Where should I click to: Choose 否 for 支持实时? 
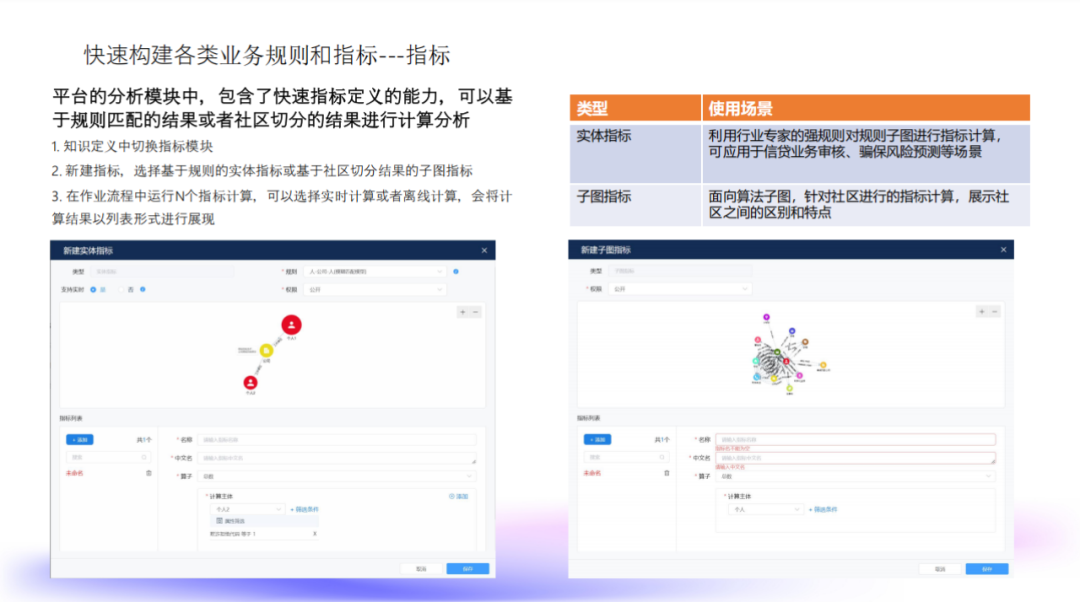click(x=121, y=289)
